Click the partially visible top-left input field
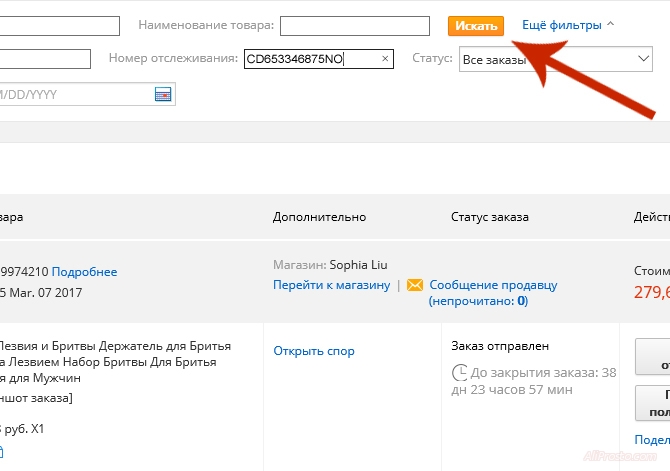 (60, 26)
